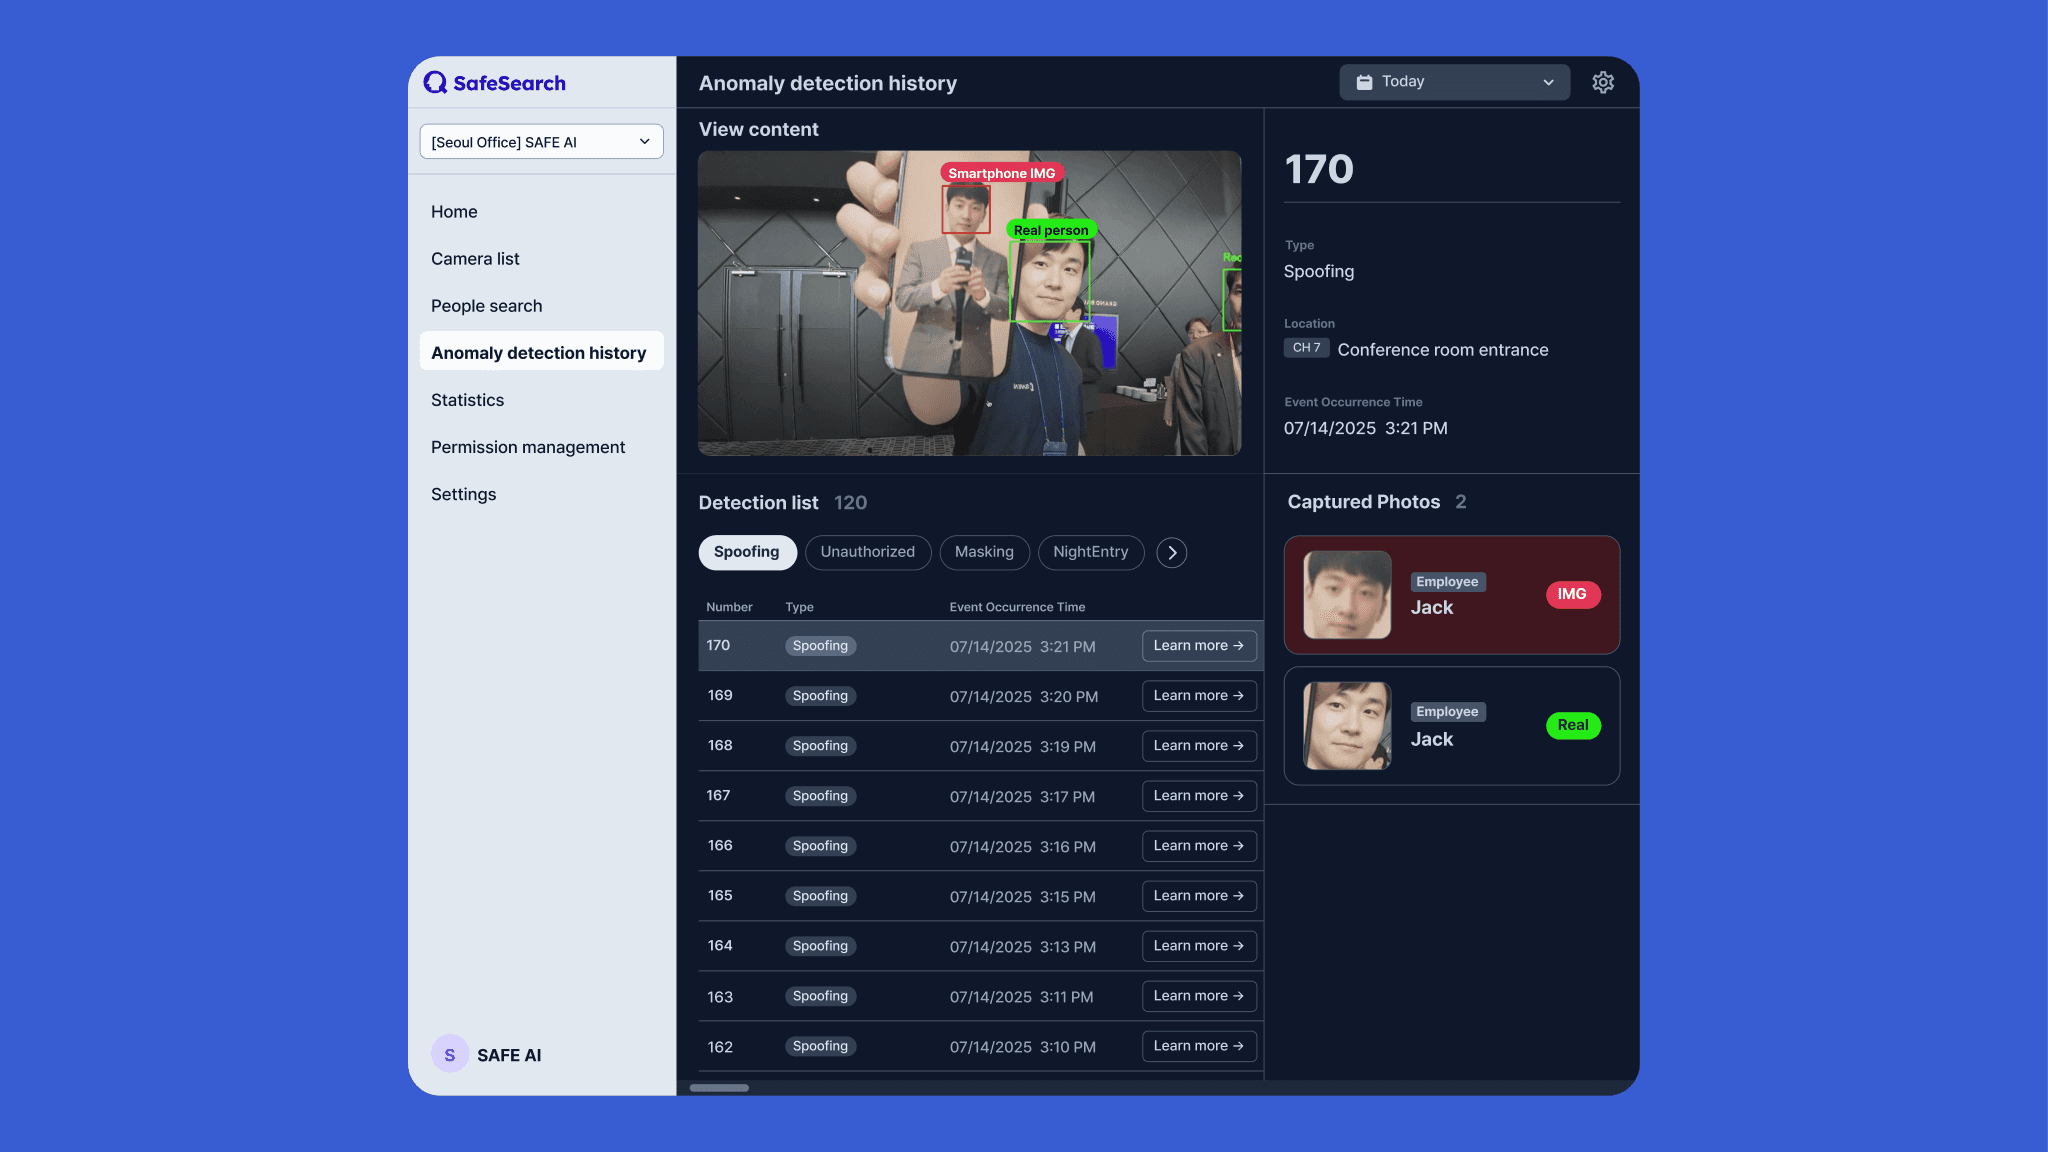Toggle the Masking filter chip

click(x=984, y=552)
